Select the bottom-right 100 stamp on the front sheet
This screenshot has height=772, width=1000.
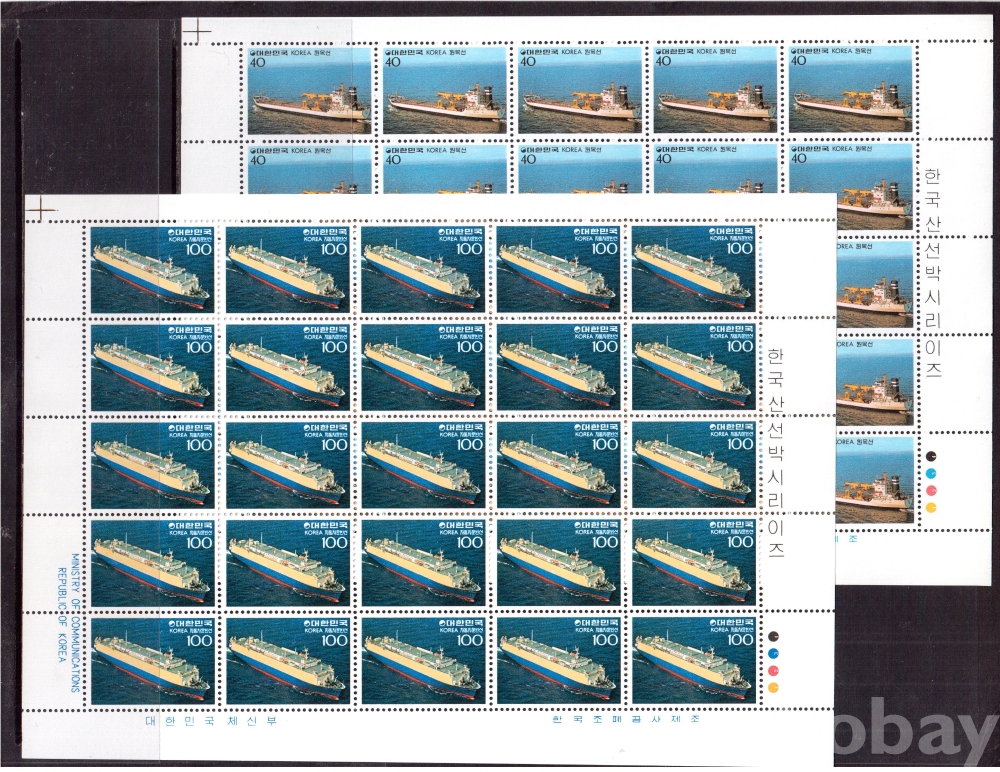692,661
